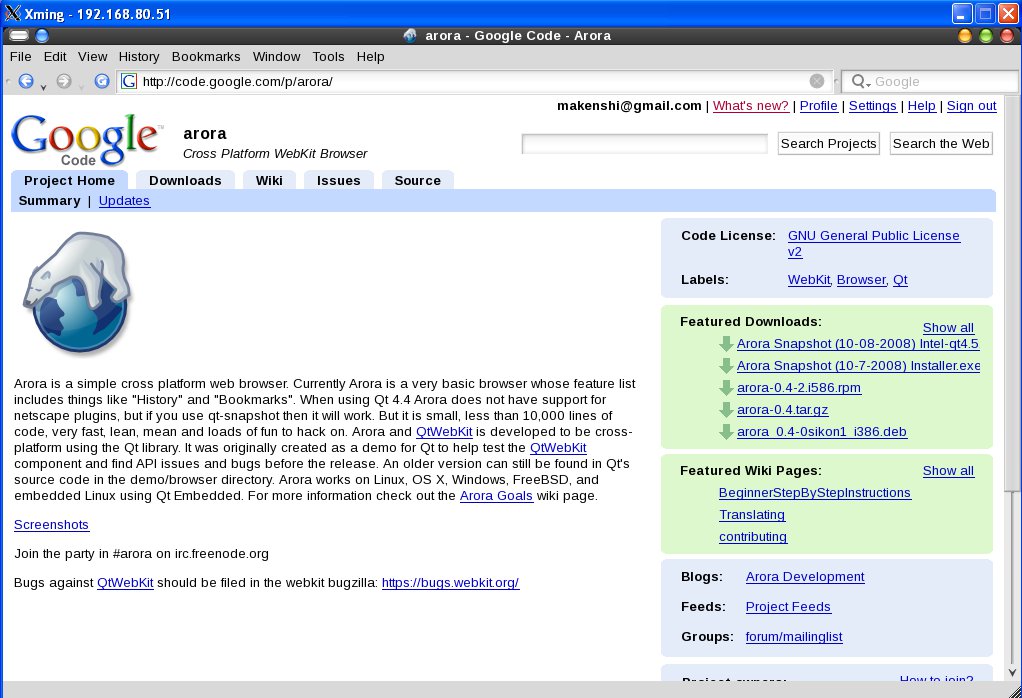This screenshot has height=698, width=1022.
Task: Click the orange round button in Arora title bar
Action: 965,35
